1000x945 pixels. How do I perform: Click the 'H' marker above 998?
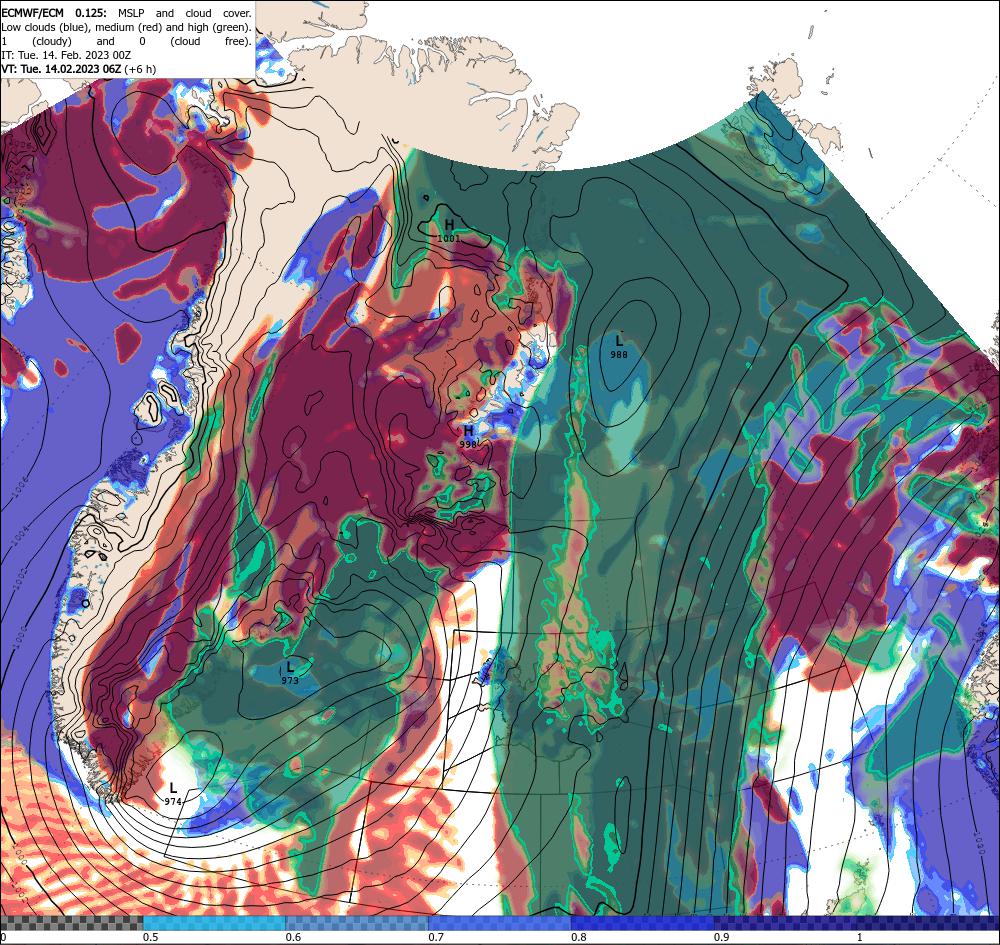pos(469,431)
